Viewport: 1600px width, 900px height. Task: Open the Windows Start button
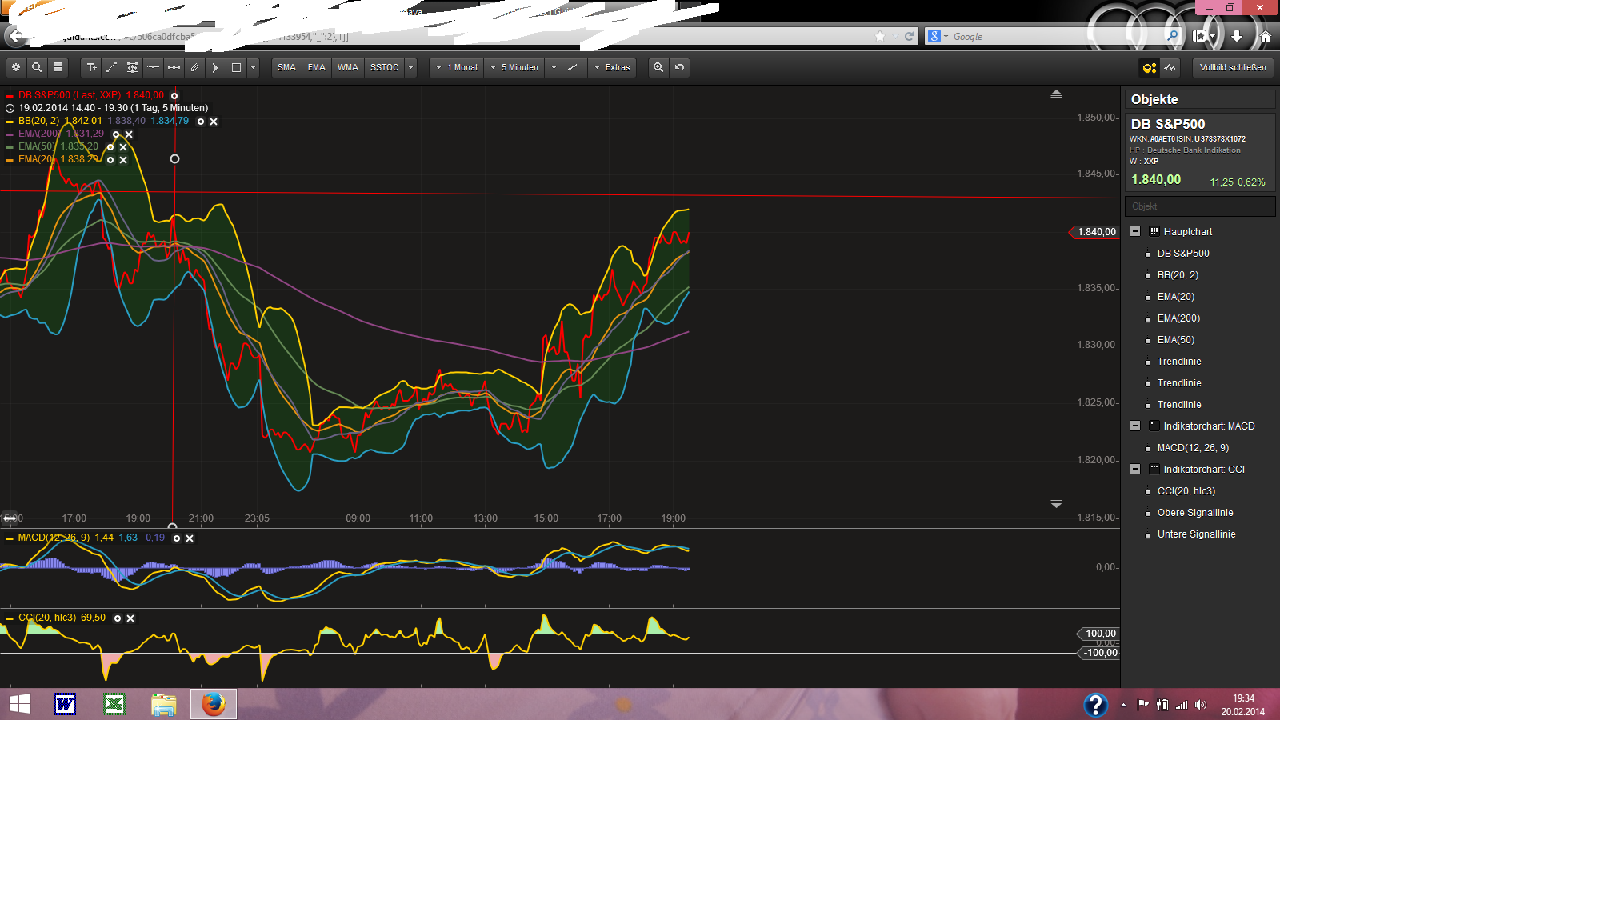click(x=19, y=704)
